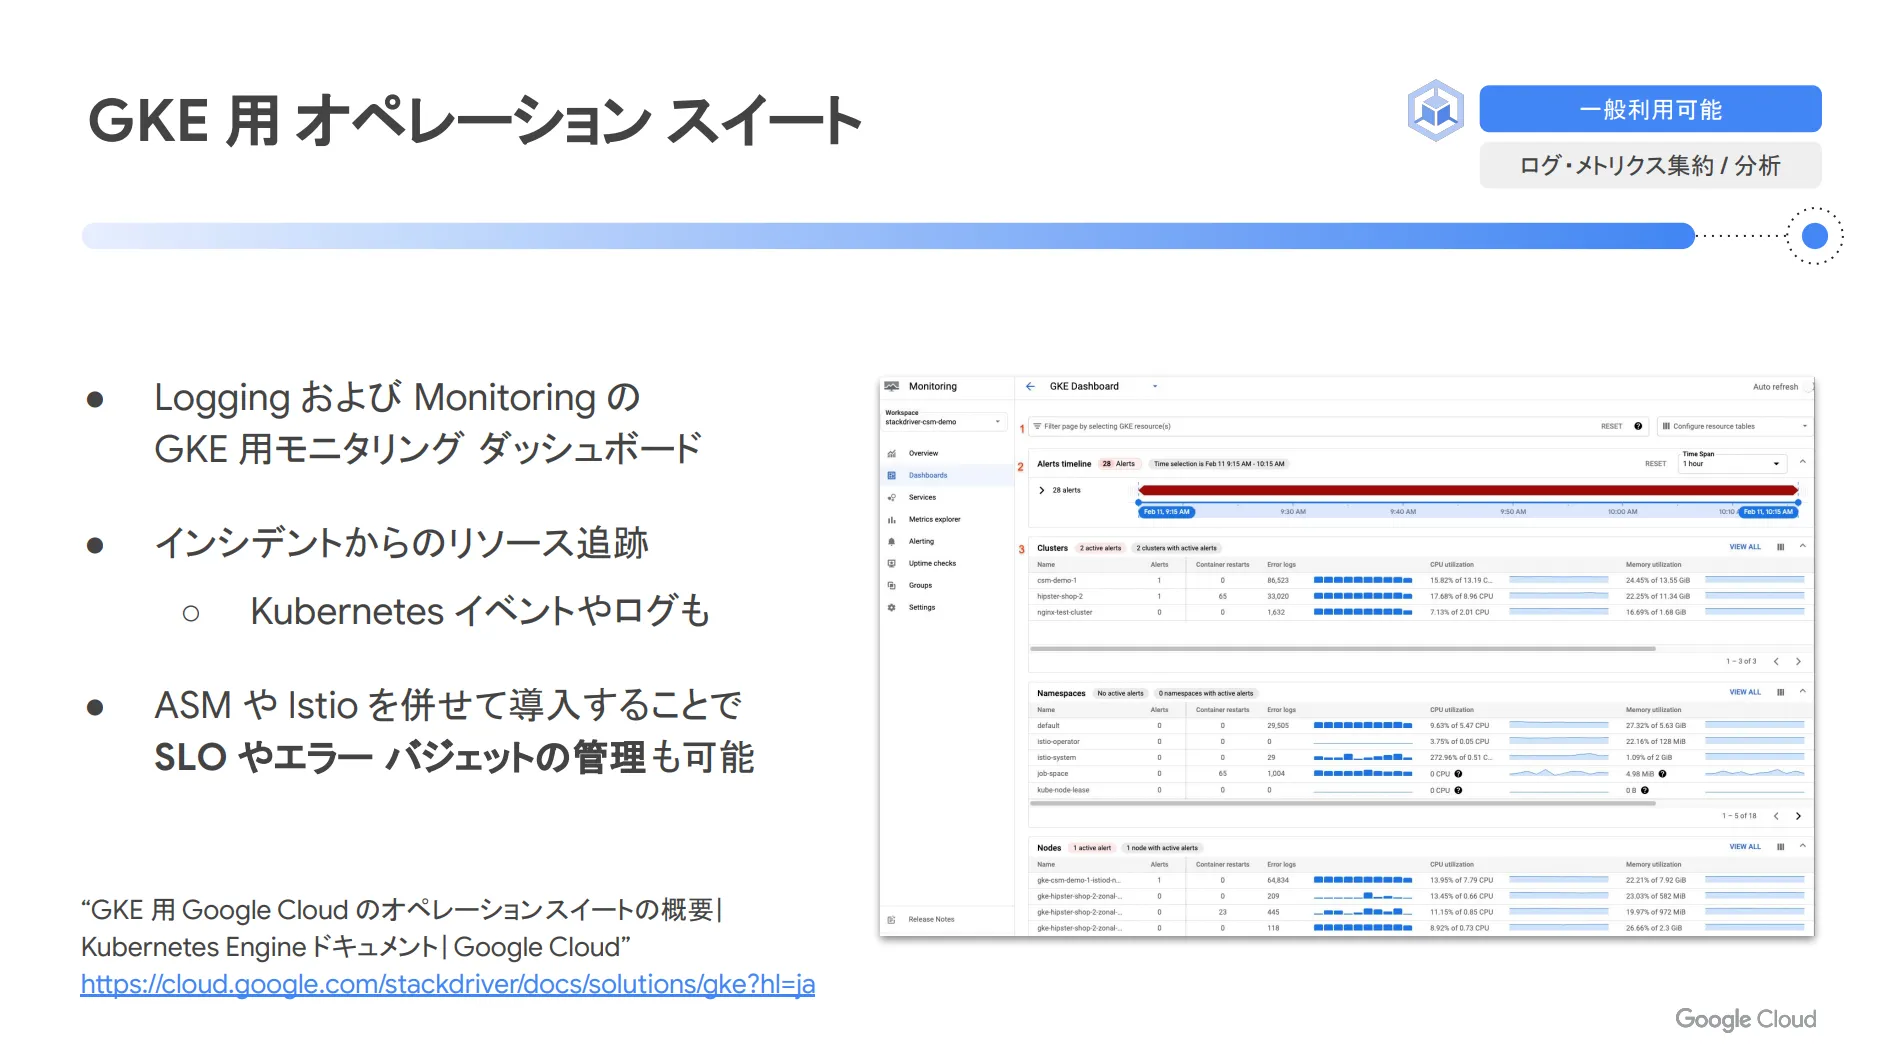Select Overview in the Monitoring sidebar
Viewport: 1902px width, 1058px height.
923,453
